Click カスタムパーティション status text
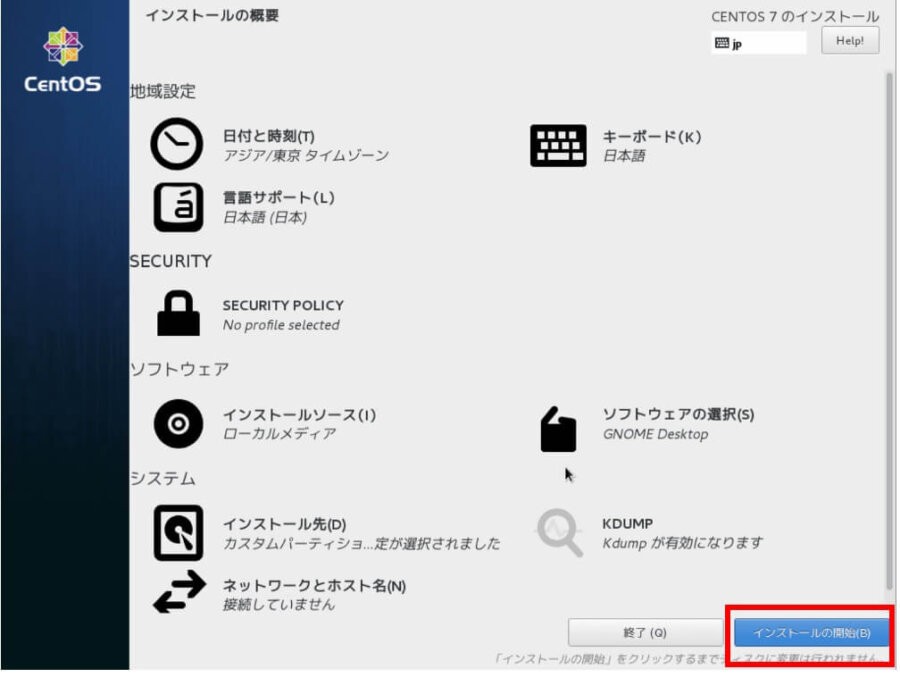900x677 pixels. point(361,543)
